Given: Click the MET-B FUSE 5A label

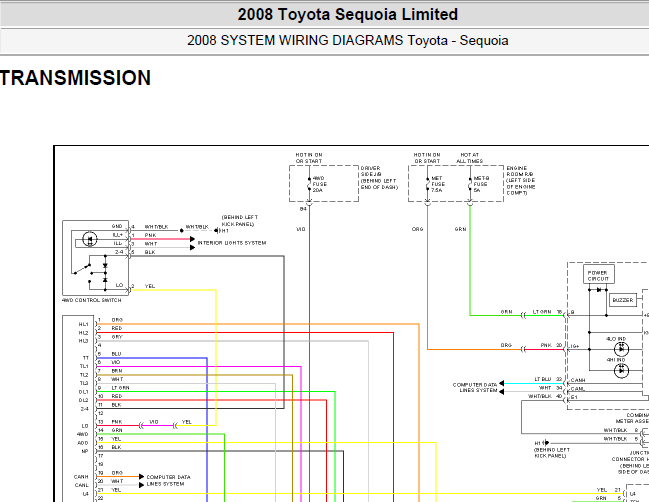Looking at the screenshot, I should 481,184.
